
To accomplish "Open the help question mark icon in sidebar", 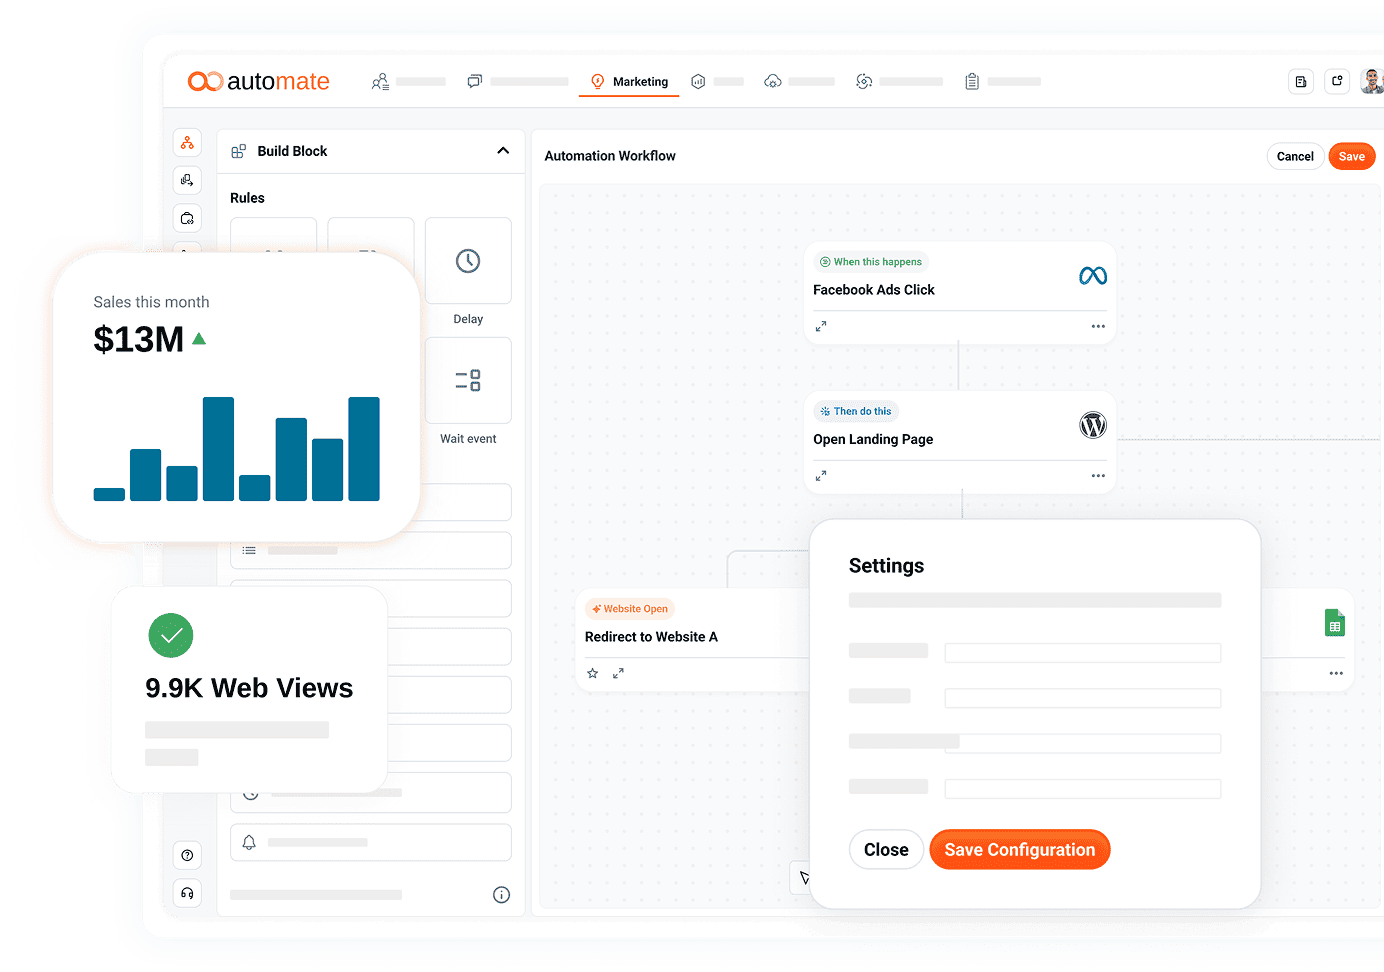I will (187, 855).
